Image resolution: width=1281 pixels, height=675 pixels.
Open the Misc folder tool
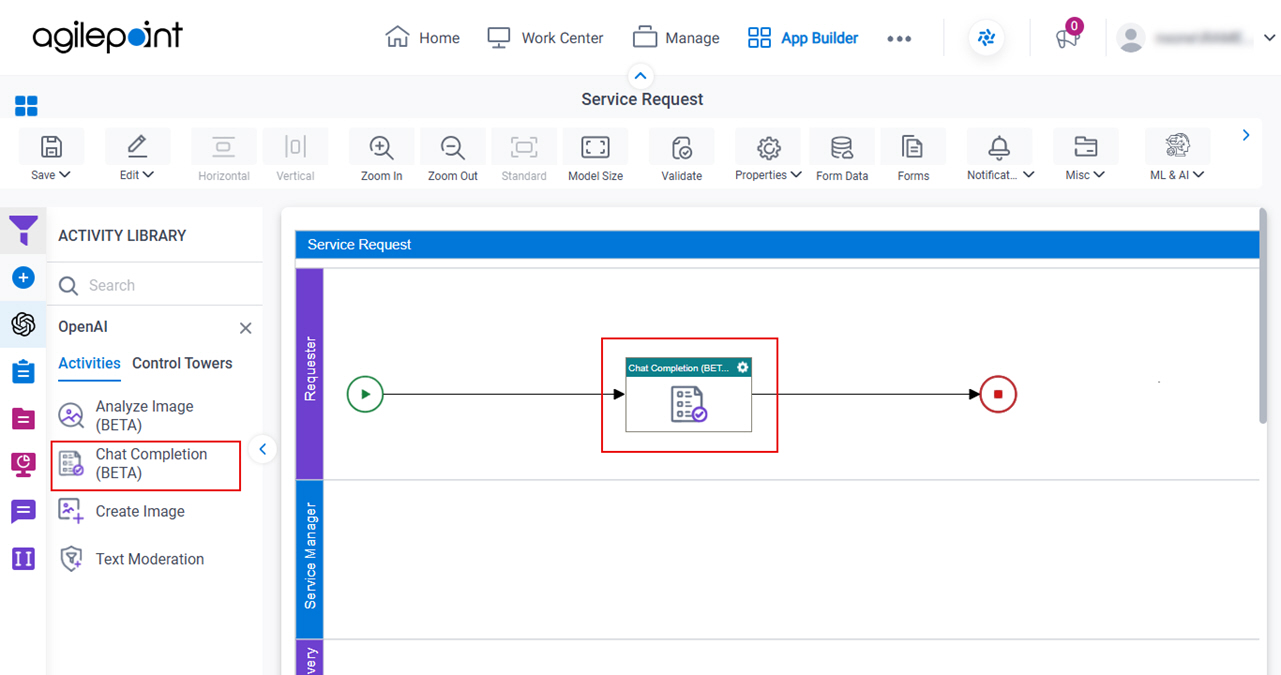(x=1085, y=147)
